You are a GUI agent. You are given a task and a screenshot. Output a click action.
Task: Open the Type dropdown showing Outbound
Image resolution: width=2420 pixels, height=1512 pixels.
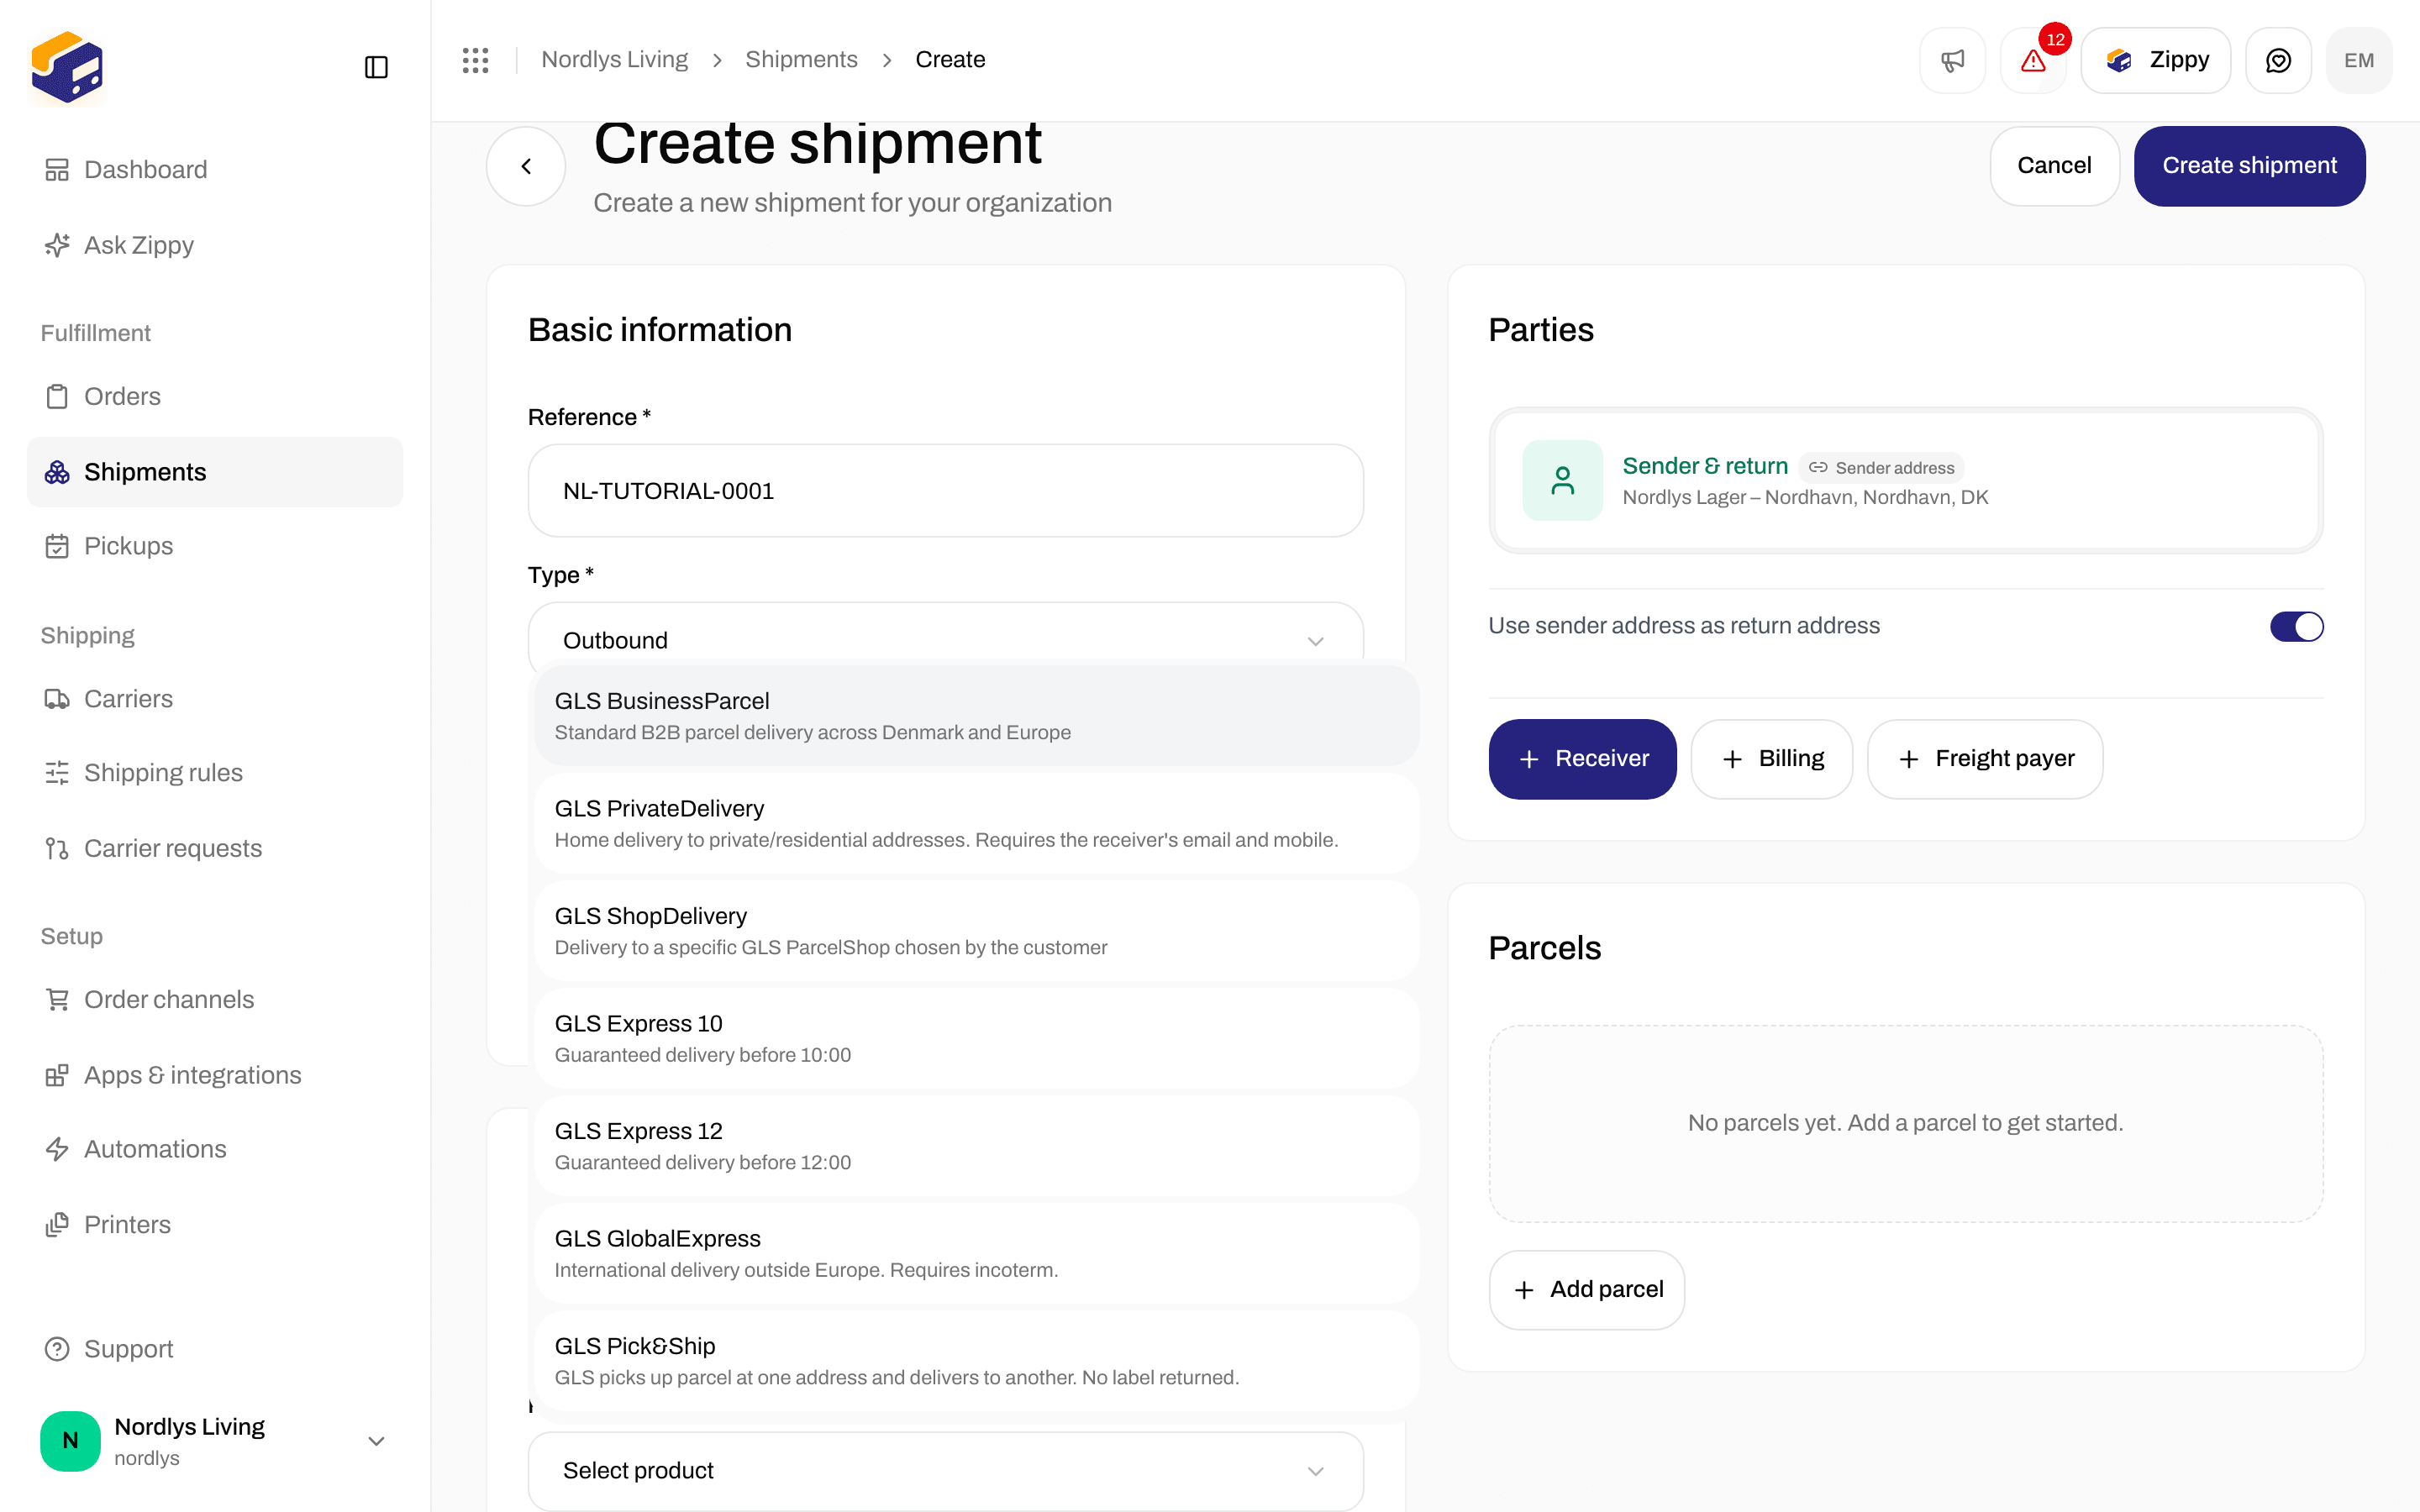click(945, 639)
